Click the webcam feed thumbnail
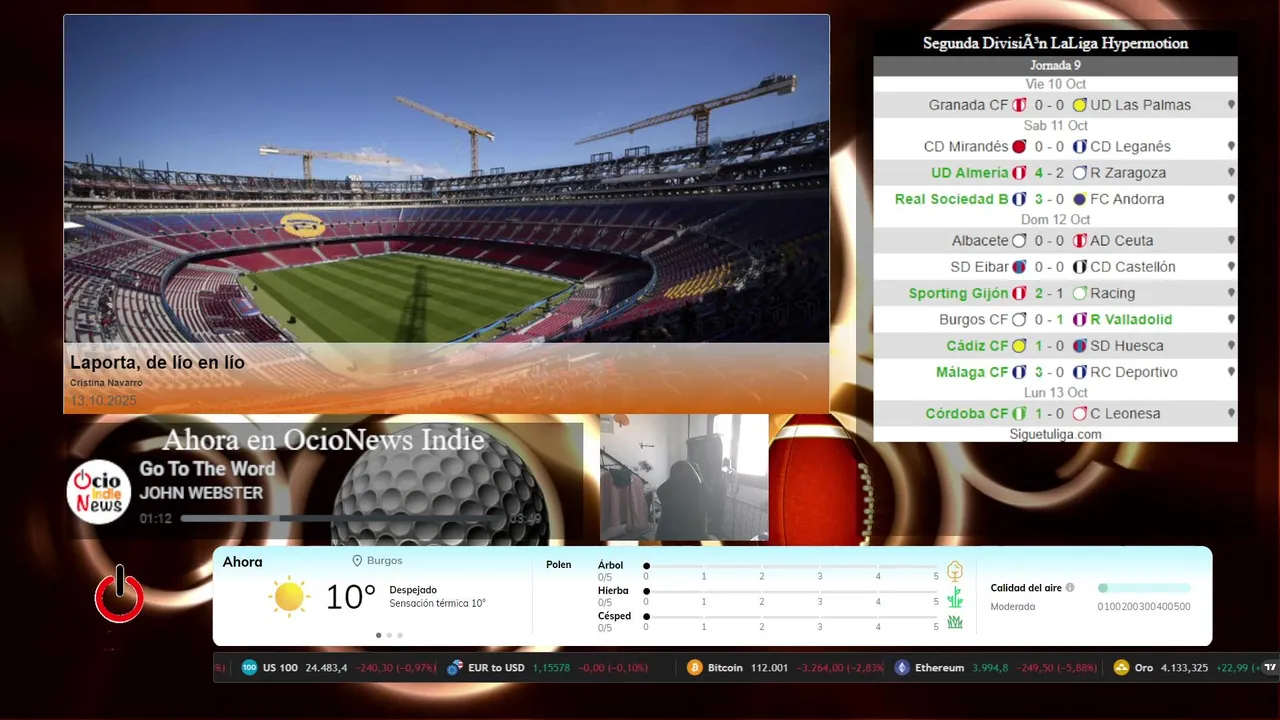The width and height of the screenshot is (1280, 720). point(684,478)
